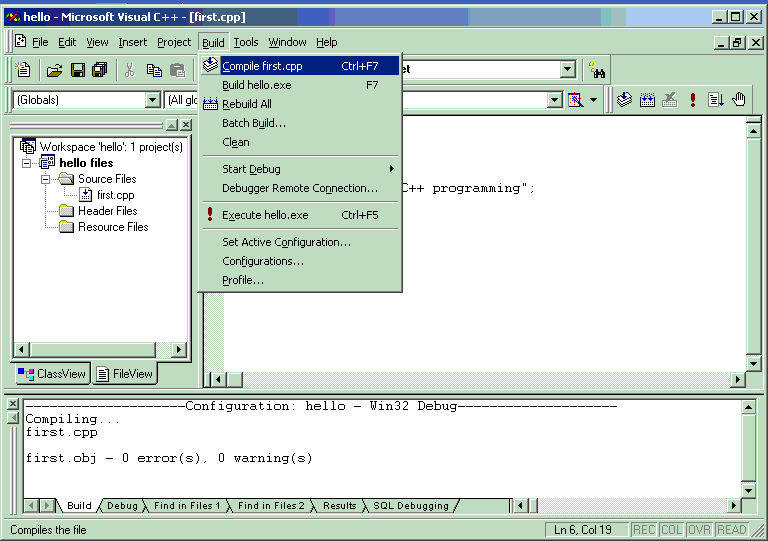Viewport: 768px width, 541px height.
Task: Click the Build icon in build minibar
Action: click(x=647, y=100)
